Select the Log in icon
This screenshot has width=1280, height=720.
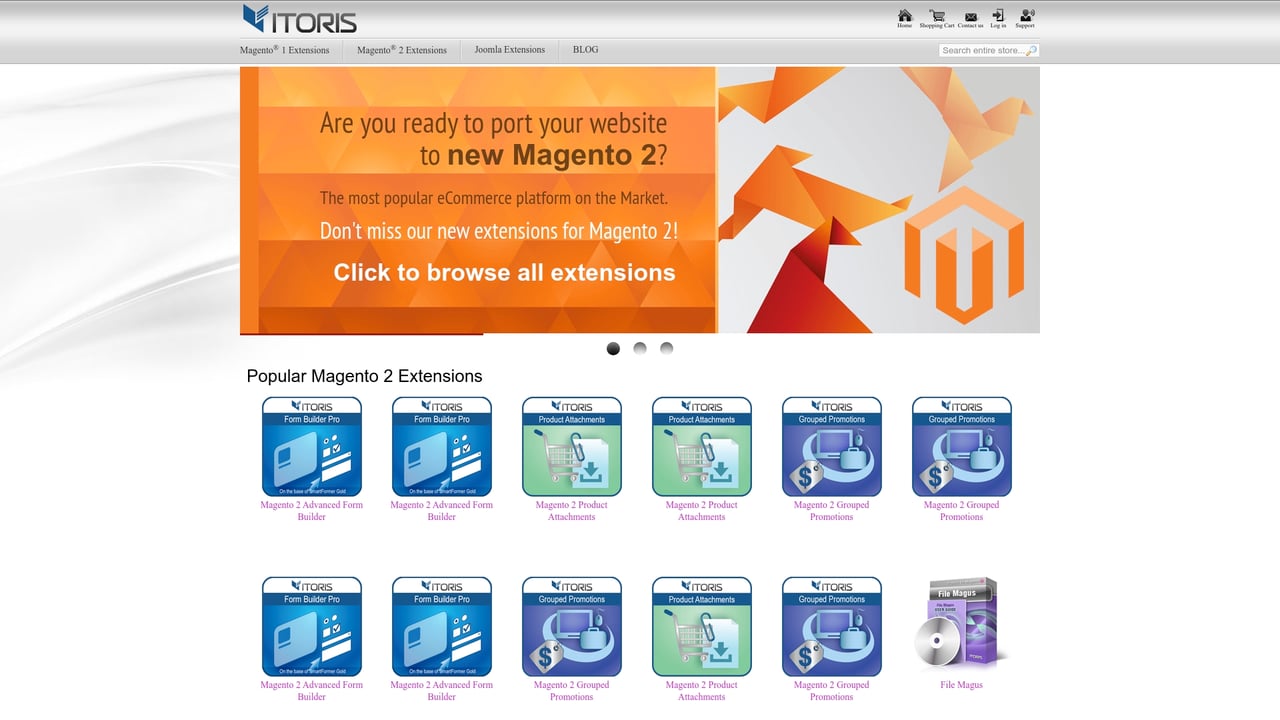coord(996,17)
